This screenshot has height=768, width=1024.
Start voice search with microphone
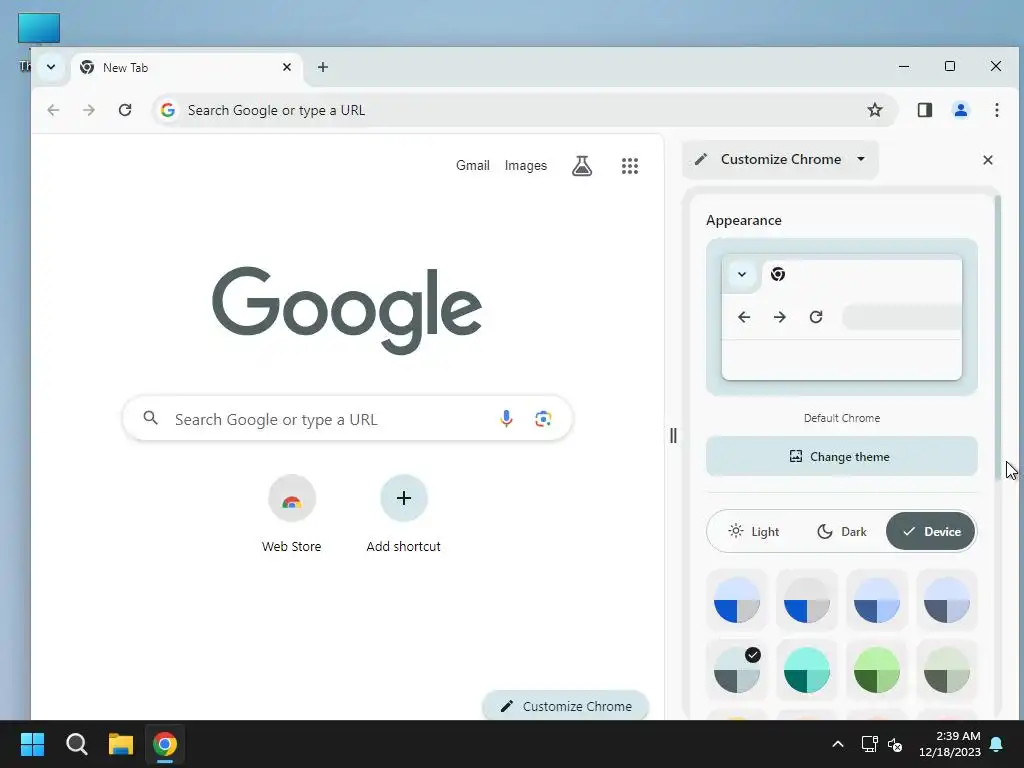506,419
